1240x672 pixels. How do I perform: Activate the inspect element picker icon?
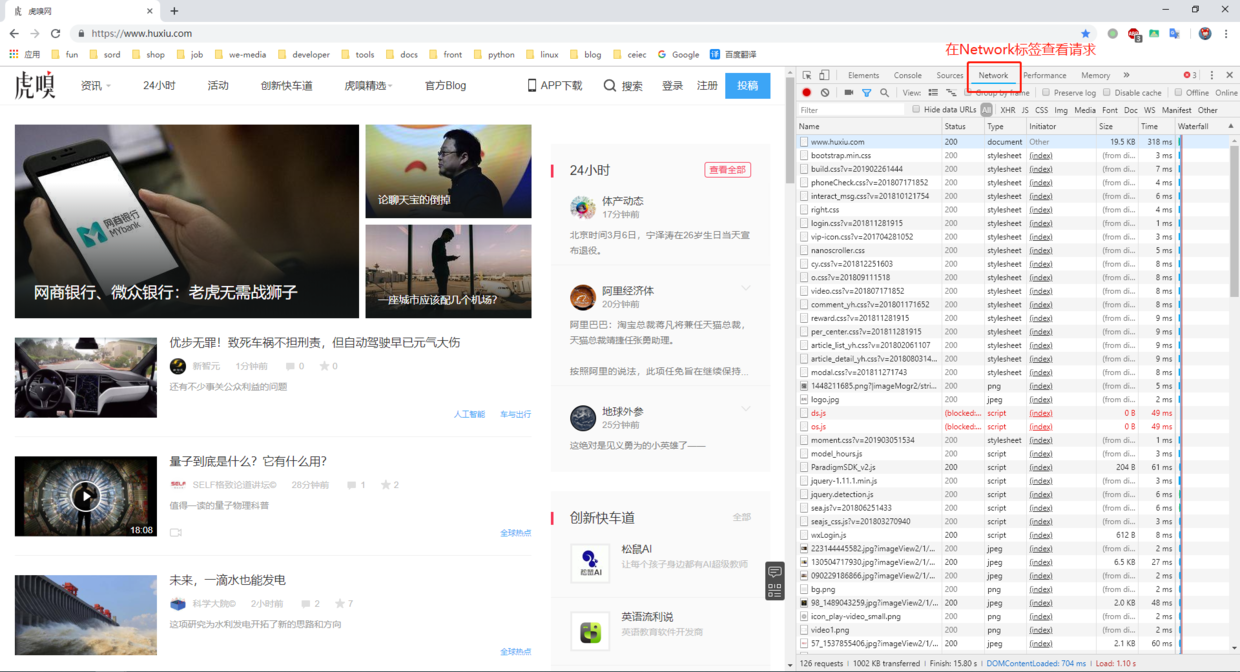[807, 75]
